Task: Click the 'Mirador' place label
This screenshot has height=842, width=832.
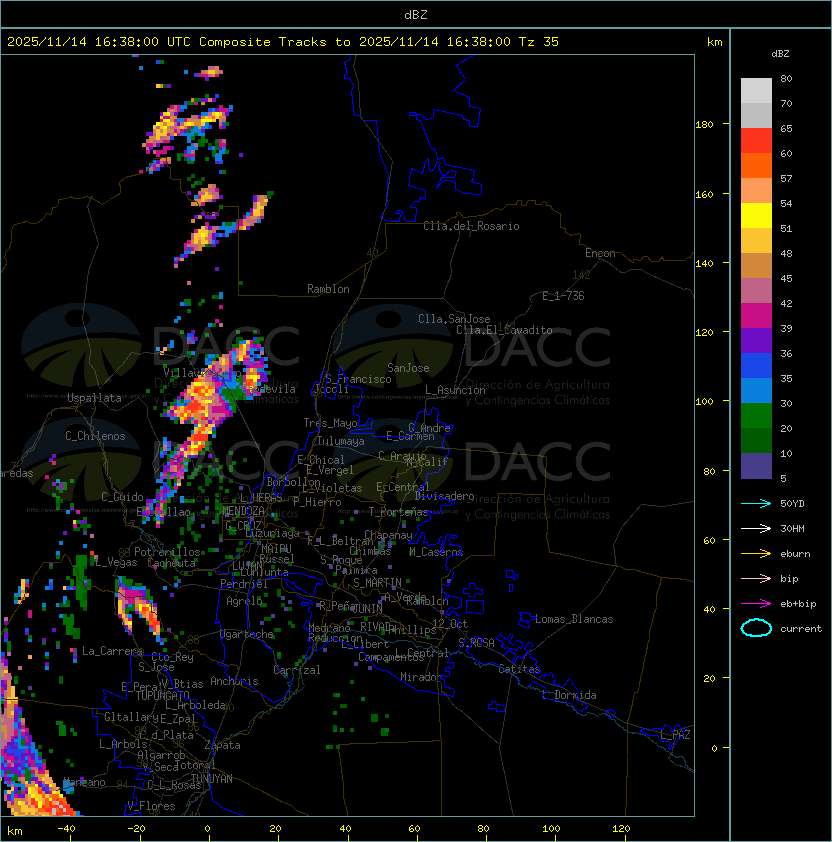Action: click(421, 677)
